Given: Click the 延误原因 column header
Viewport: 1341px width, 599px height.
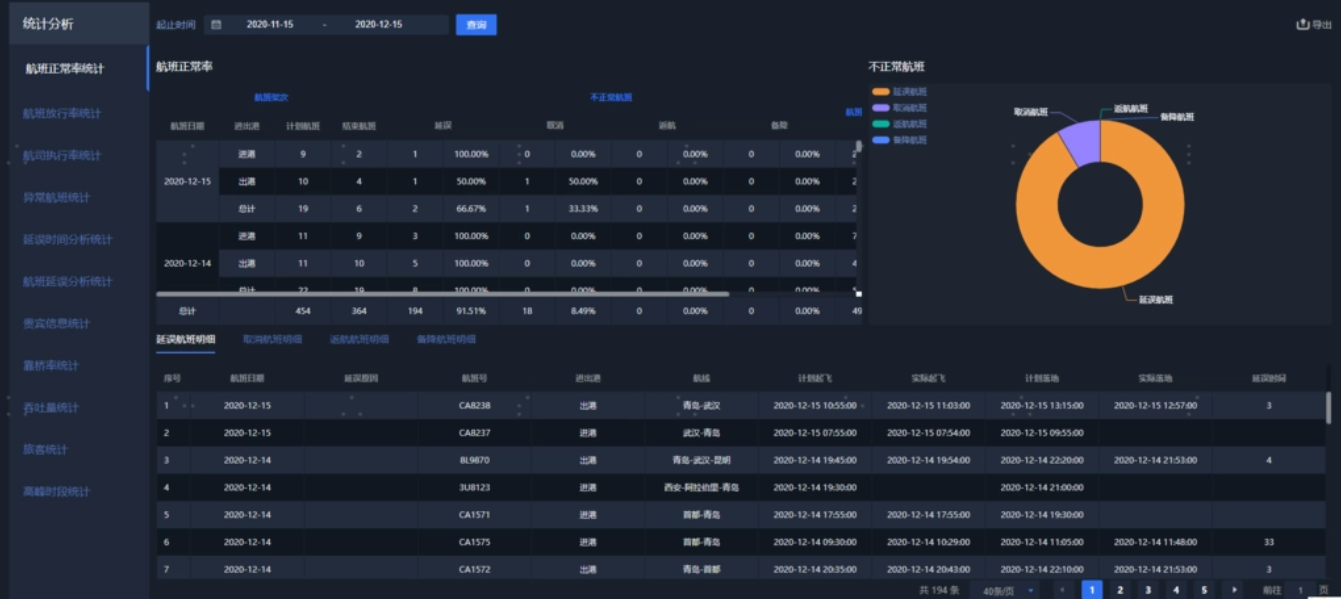Looking at the screenshot, I should tap(361, 379).
